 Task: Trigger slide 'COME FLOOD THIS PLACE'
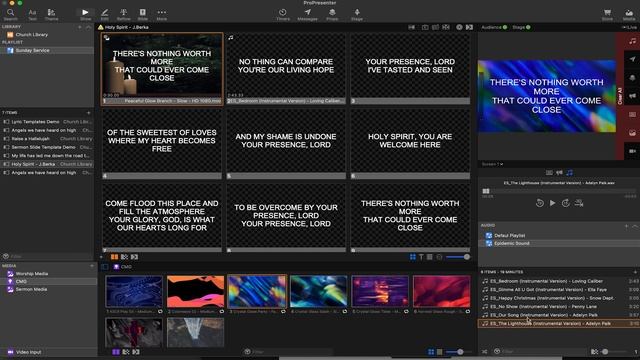coord(162,218)
